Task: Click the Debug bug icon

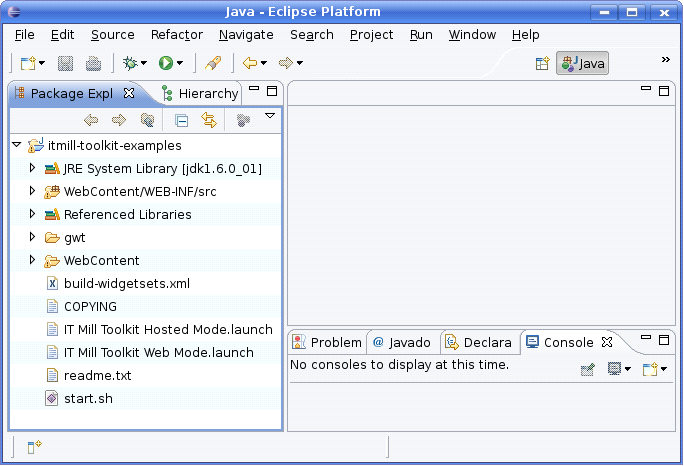Action: tap(130, 63)
